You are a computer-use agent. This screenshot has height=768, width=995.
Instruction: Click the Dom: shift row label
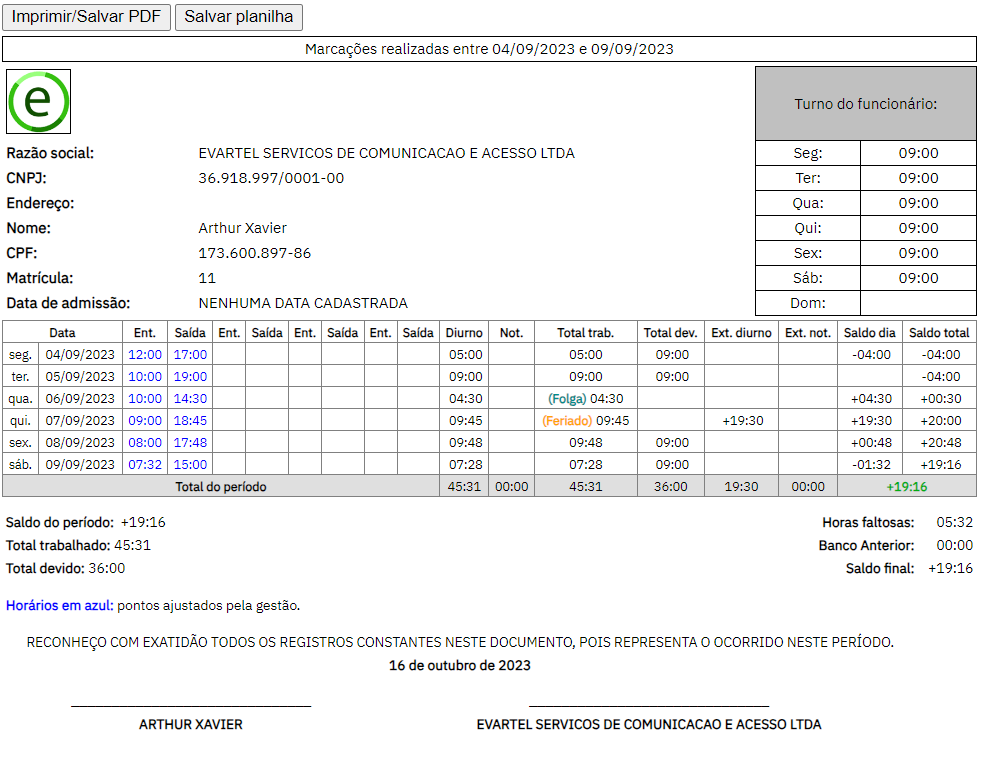pyautogui.click(x=808, y=303)
